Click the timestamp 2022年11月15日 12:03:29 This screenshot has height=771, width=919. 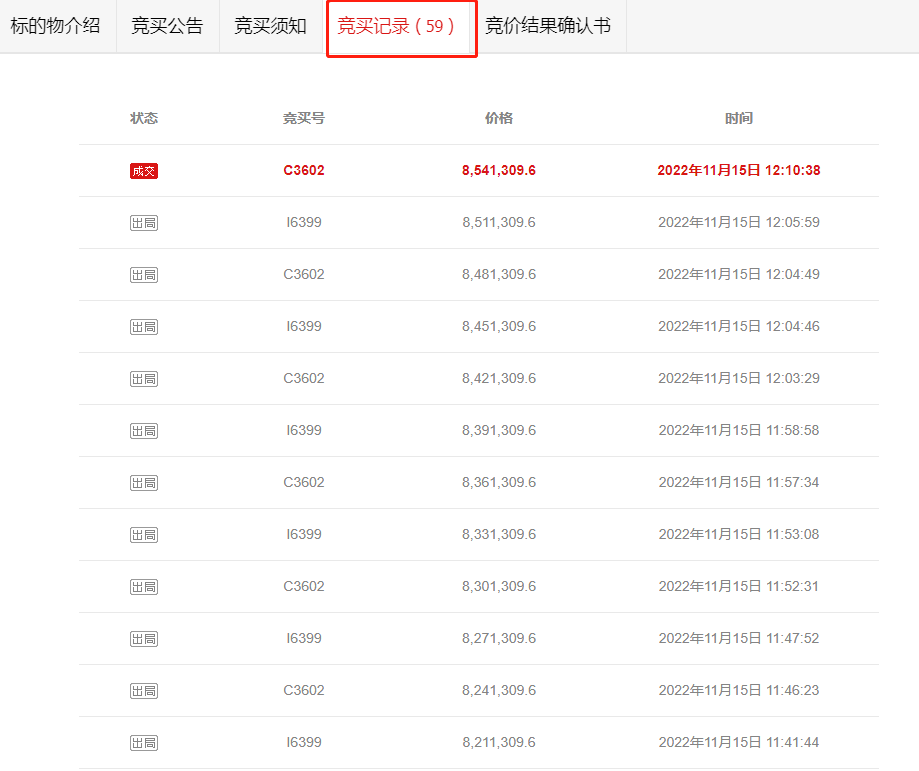tap(738, 378)
